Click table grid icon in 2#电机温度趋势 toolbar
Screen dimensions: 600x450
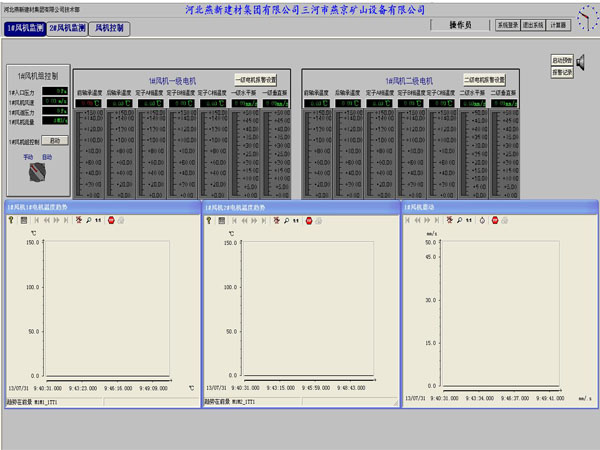click(x=222, y=219)
